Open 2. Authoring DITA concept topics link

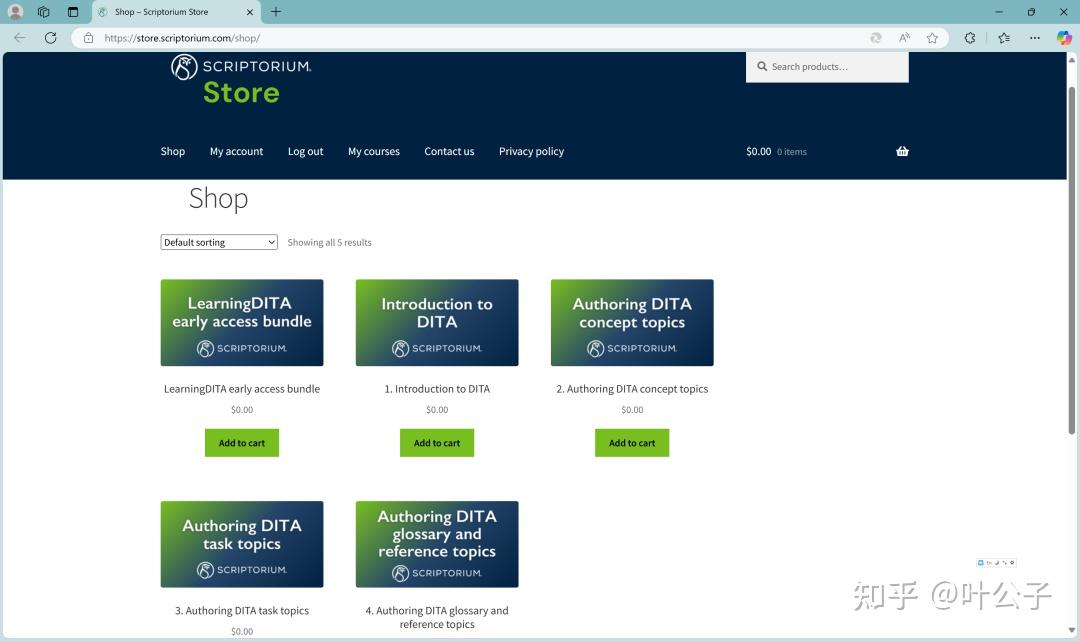(x=632, y=389)
